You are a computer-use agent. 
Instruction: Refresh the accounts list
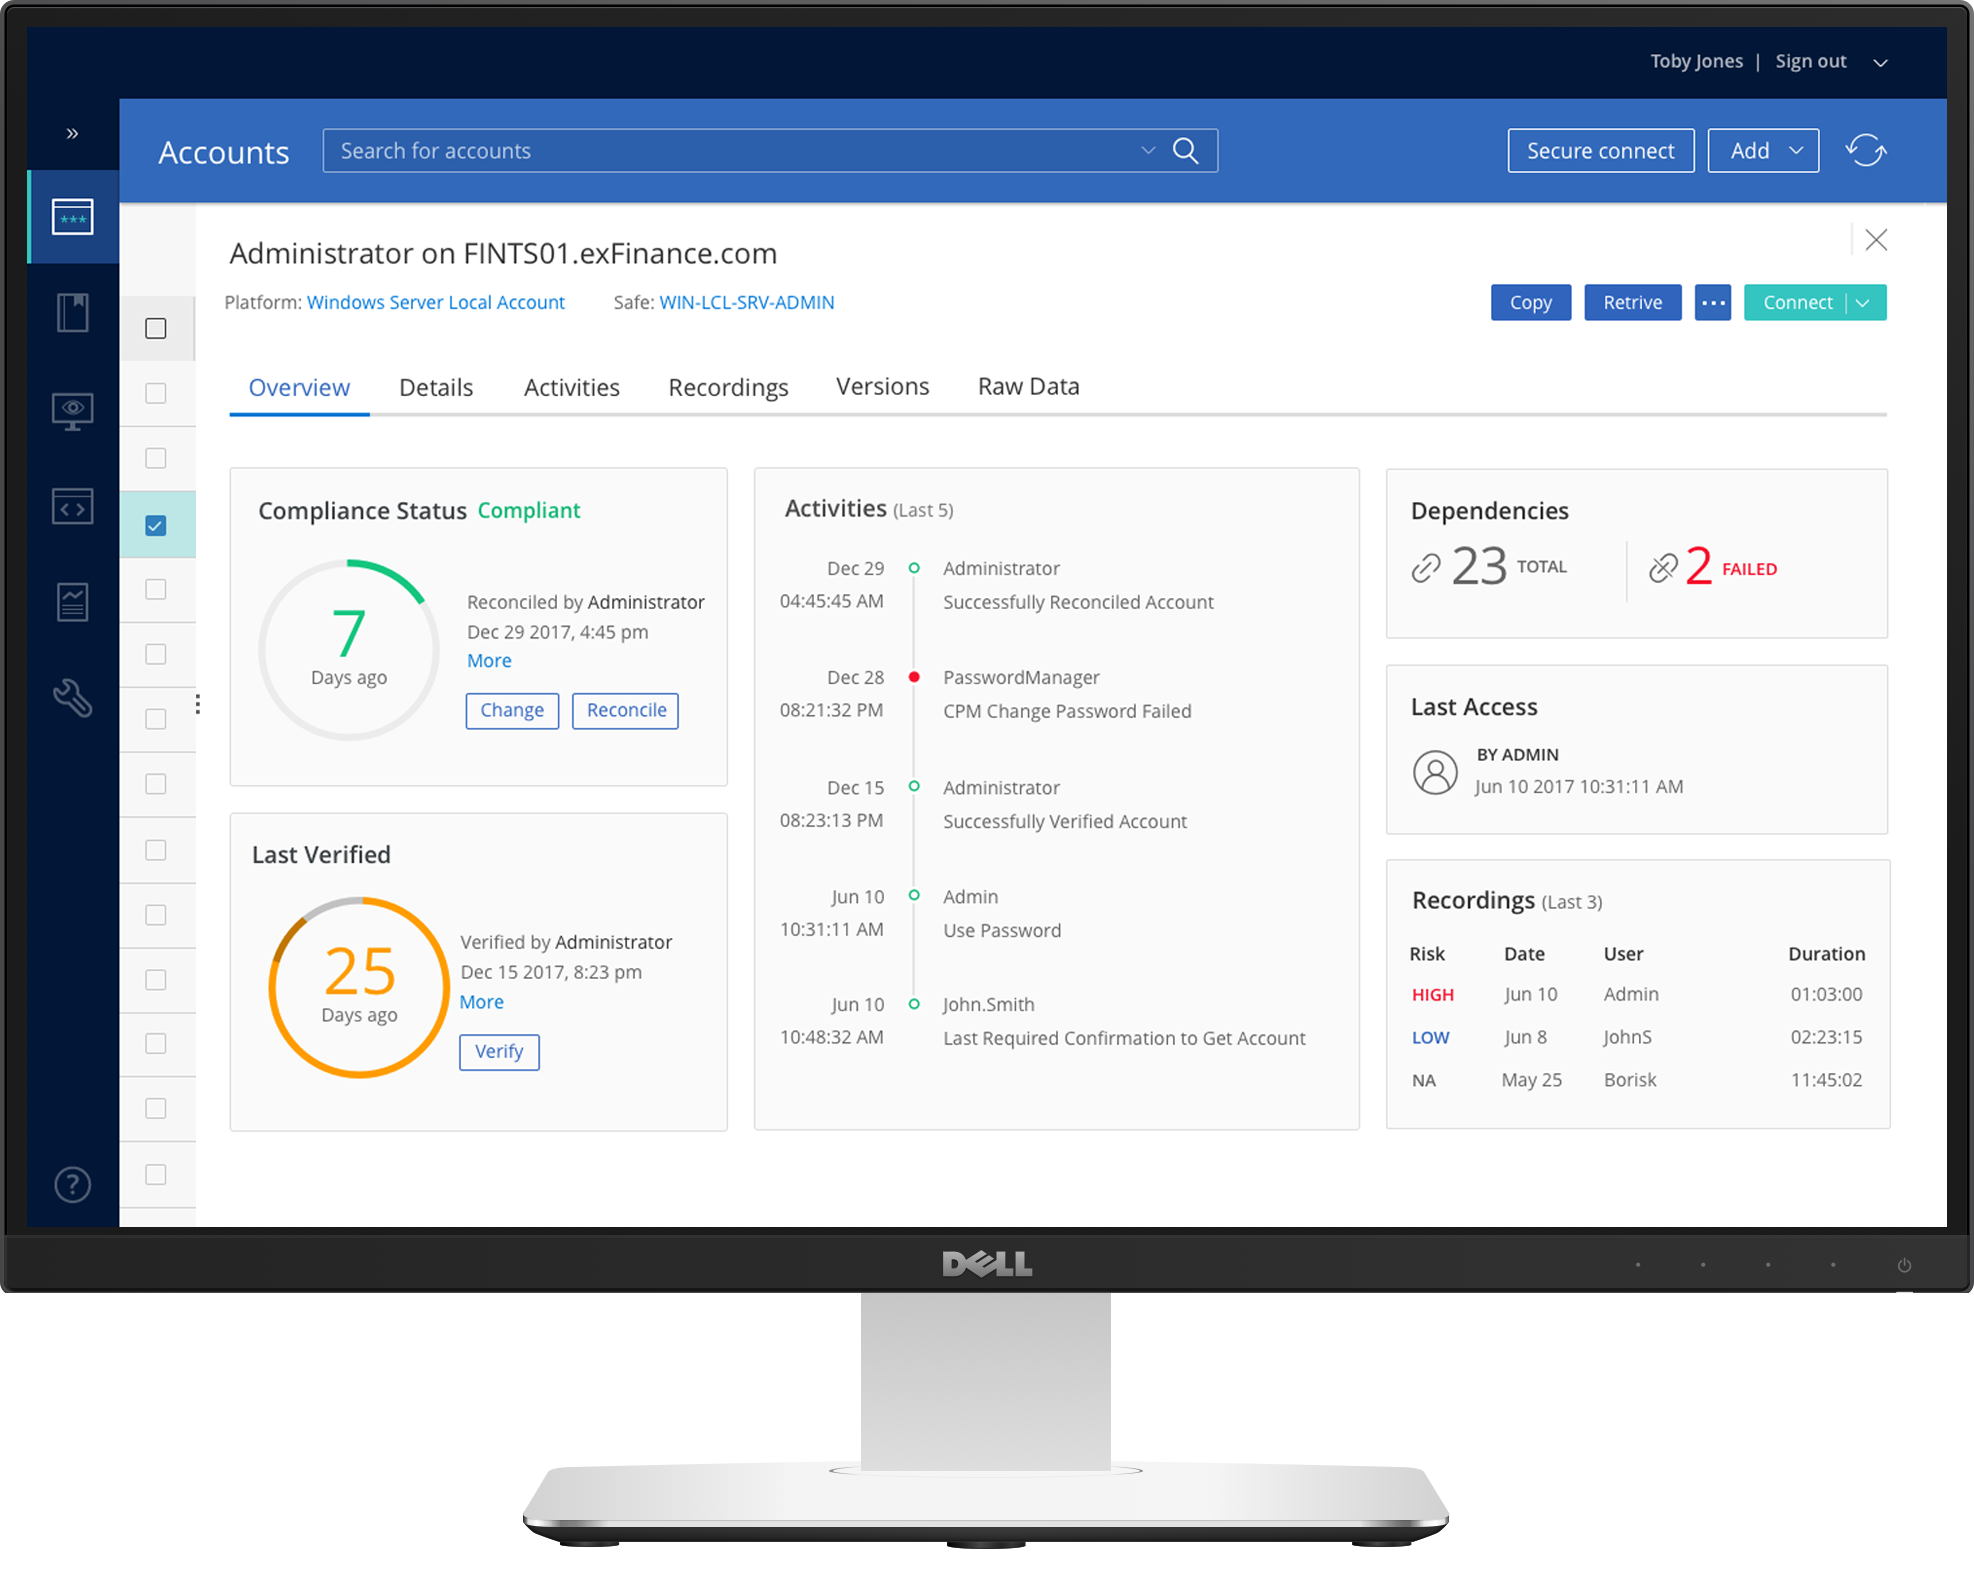[x=1866, y=151]
